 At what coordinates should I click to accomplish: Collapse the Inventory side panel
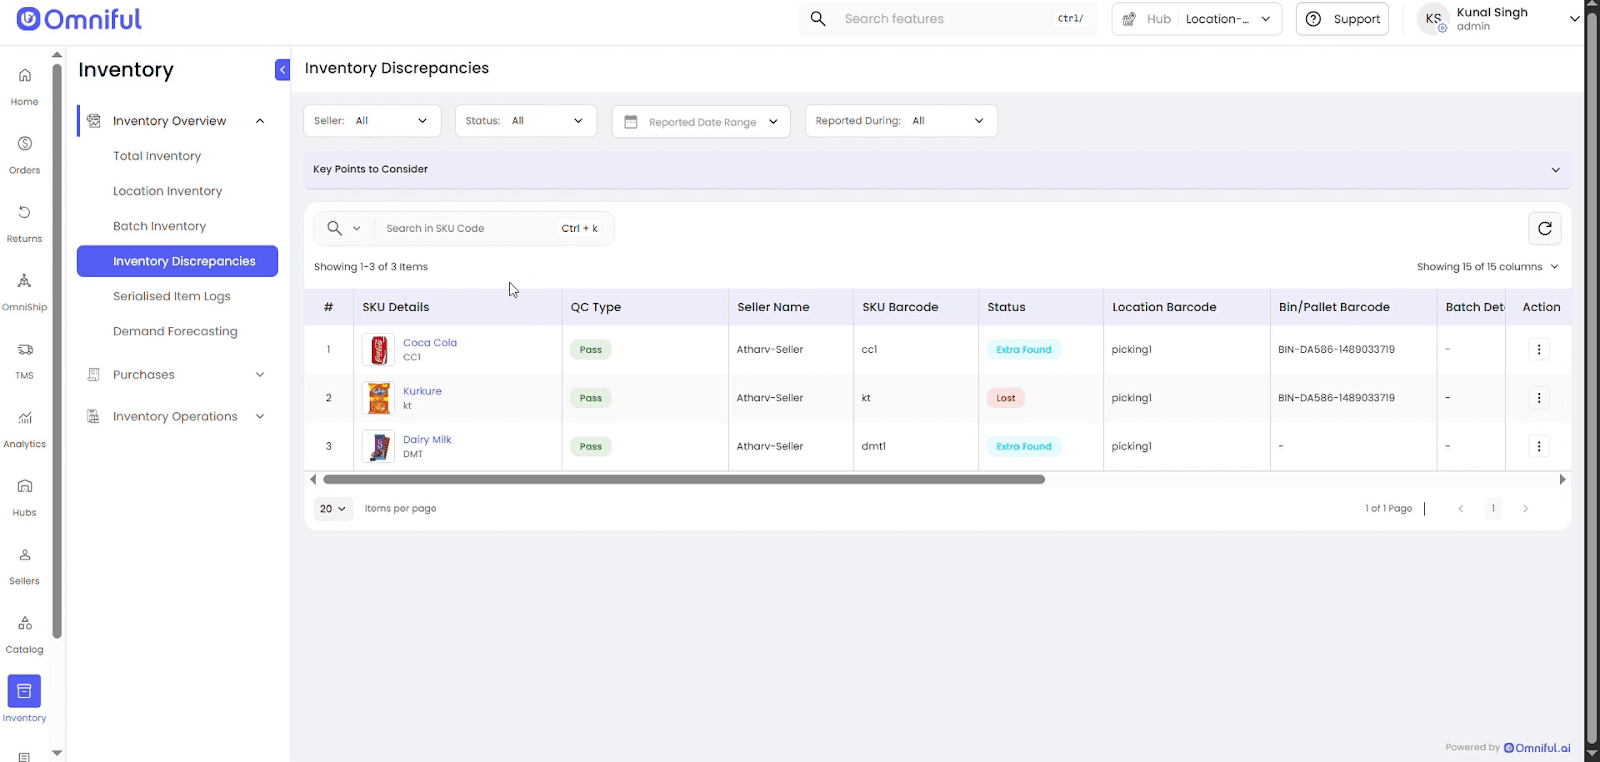pyautogui.click(x=282, y=69)
